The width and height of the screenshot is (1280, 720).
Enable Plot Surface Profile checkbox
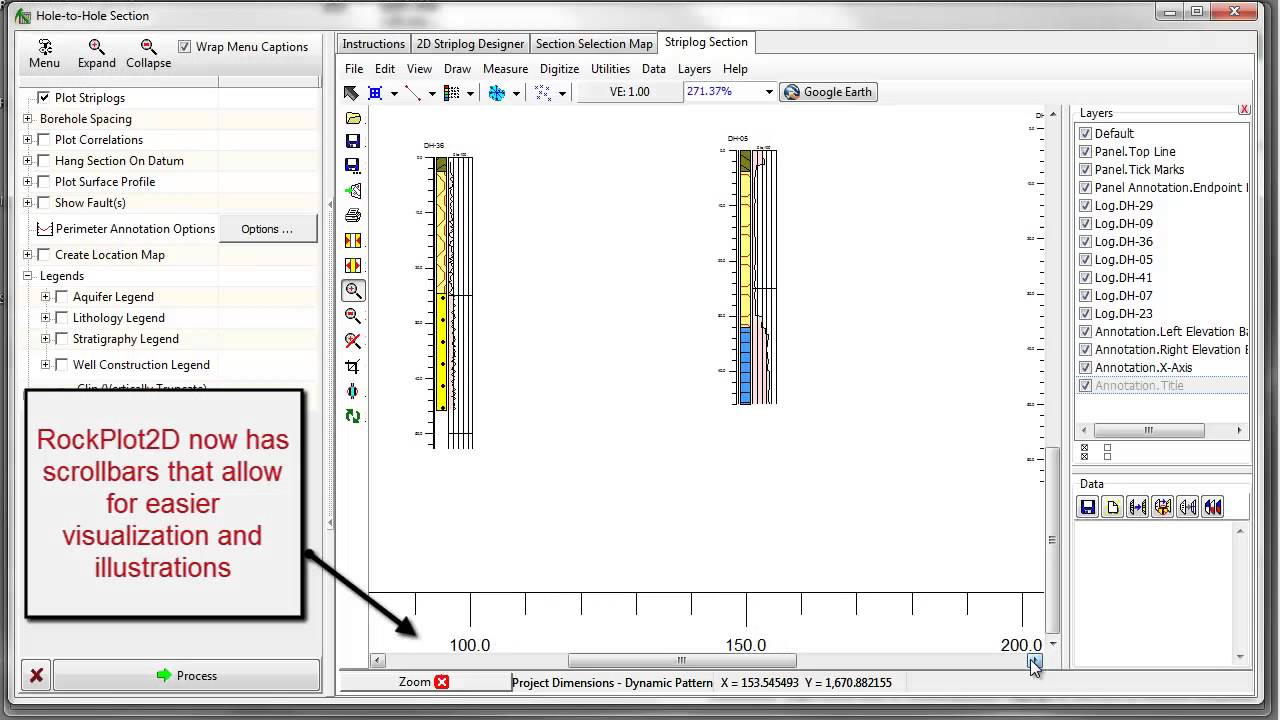[44, 182]
